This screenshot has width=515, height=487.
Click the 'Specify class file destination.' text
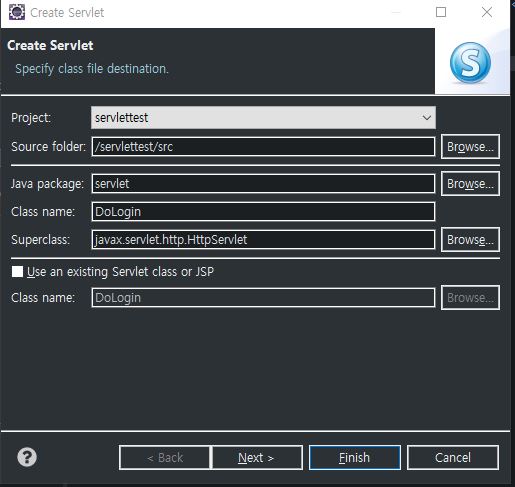point(92,69)
